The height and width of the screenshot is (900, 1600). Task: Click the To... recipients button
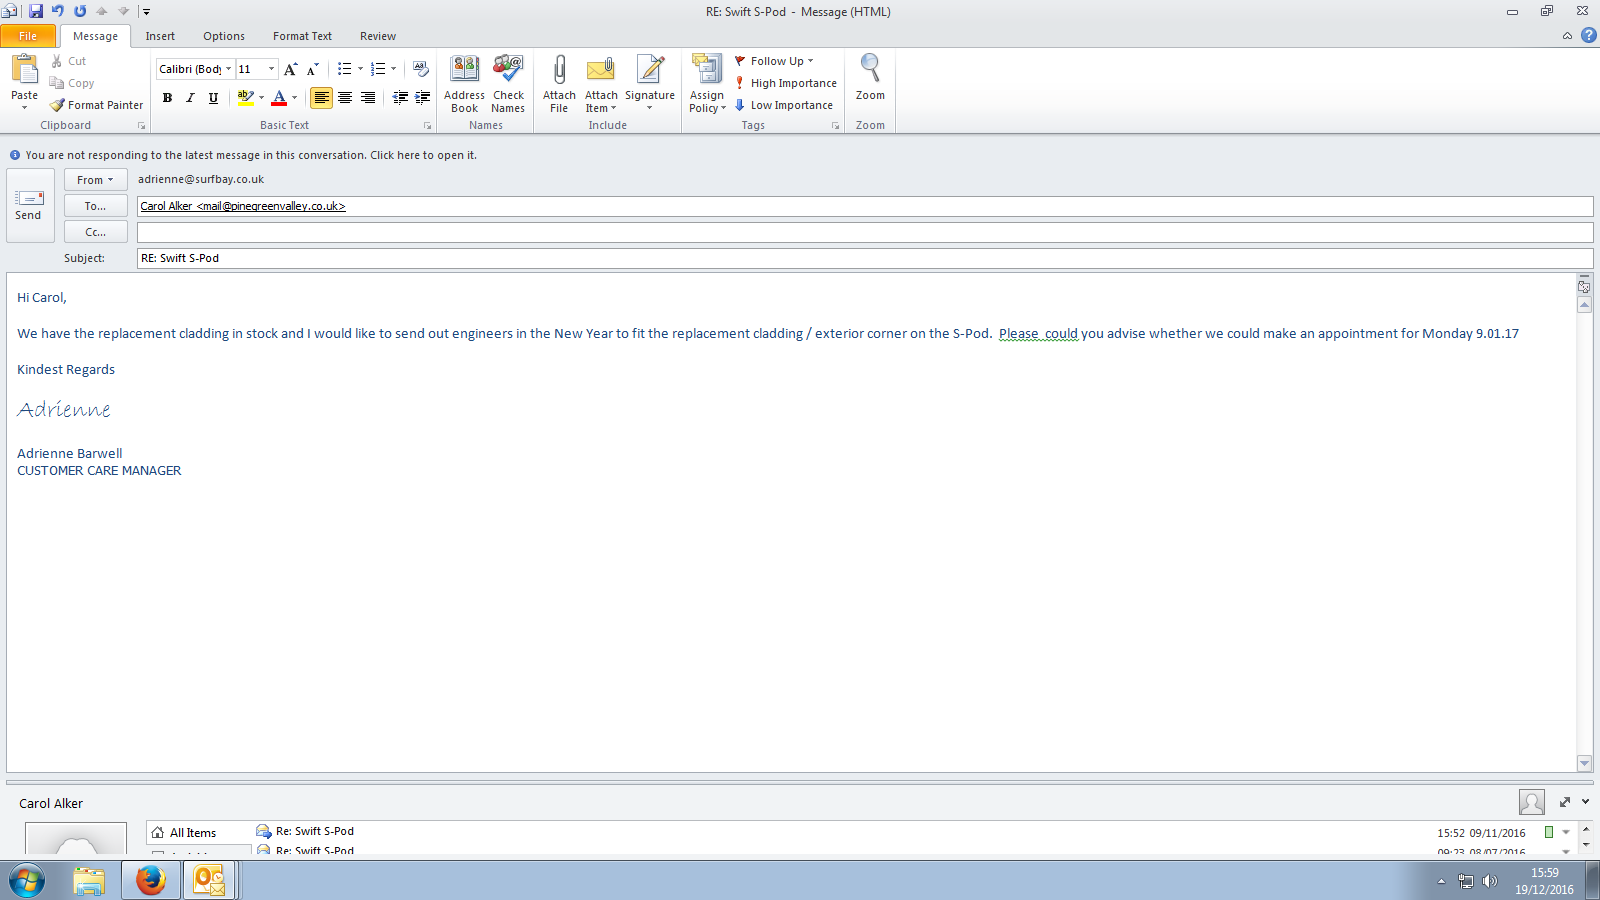pyautogui.click(x=95, y=206)
